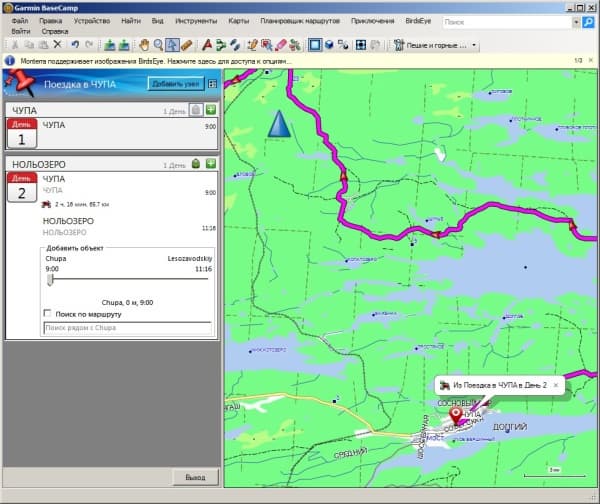Open the Найти menu

pyautogui.click(x=131, y=21)
